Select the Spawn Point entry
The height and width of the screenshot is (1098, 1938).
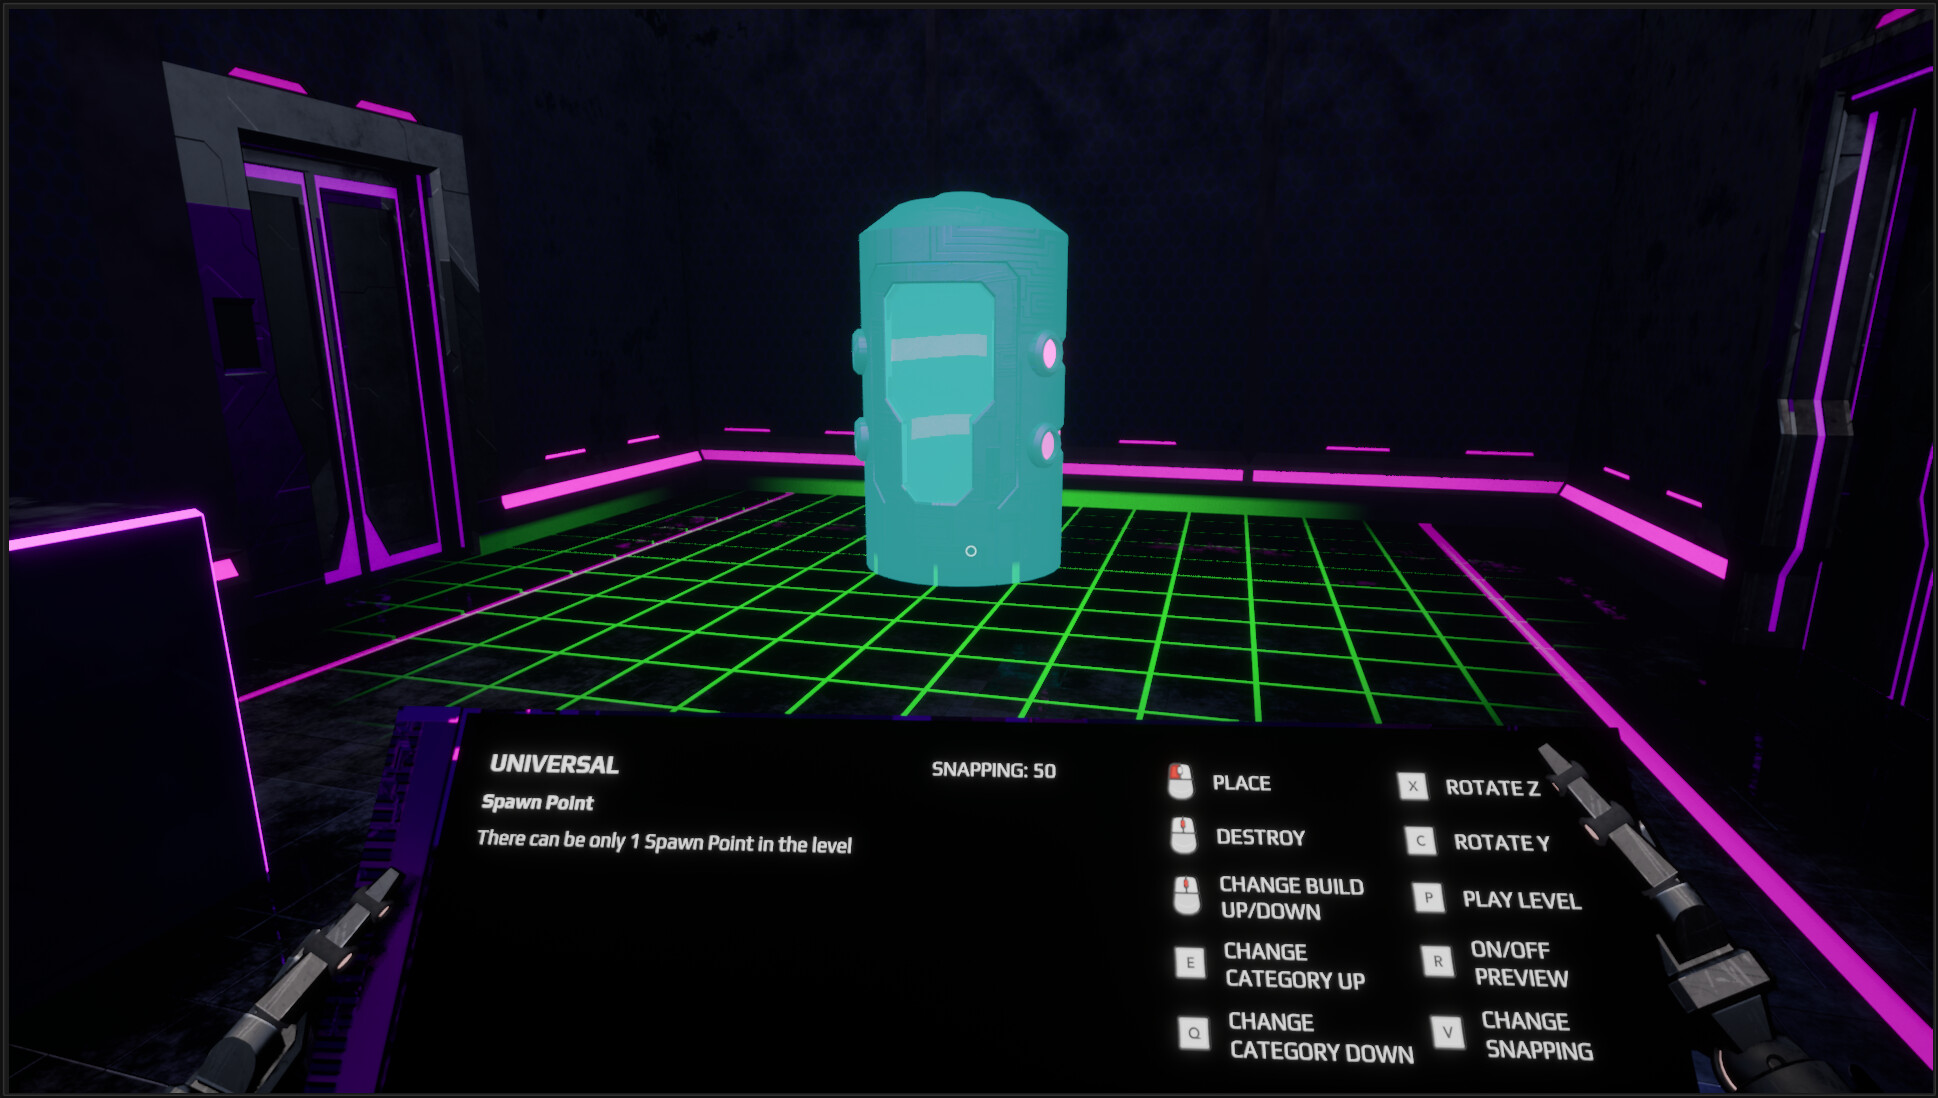pyautogui.click(x=539, y=803)
